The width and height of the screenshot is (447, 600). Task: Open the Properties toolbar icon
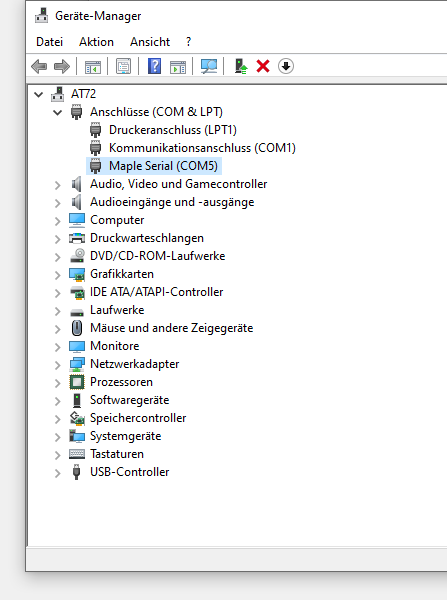[123, 67]
